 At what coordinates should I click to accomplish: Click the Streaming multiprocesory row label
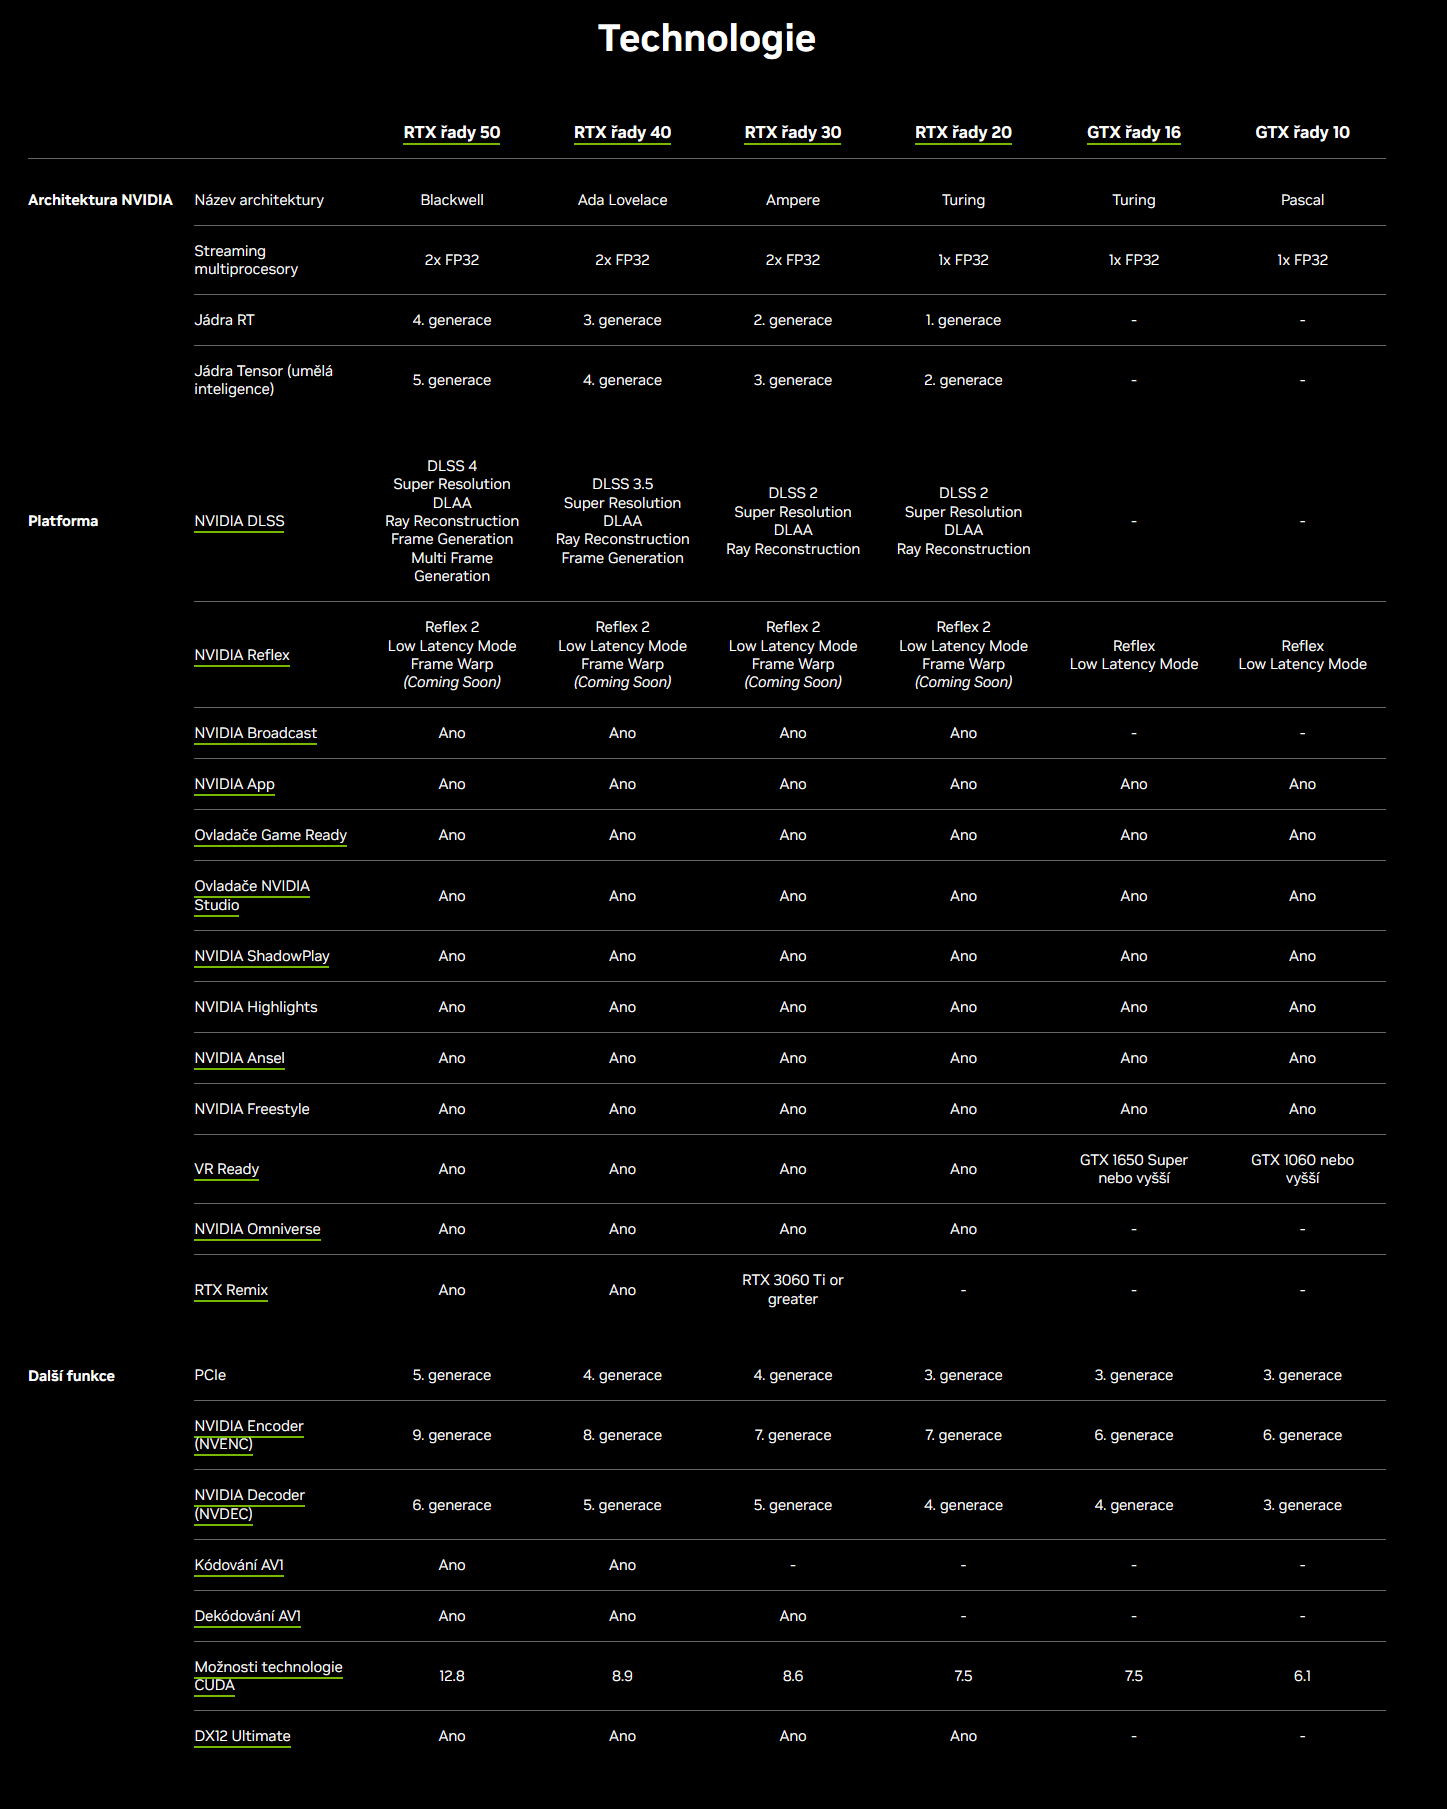(x=246, y=260)
